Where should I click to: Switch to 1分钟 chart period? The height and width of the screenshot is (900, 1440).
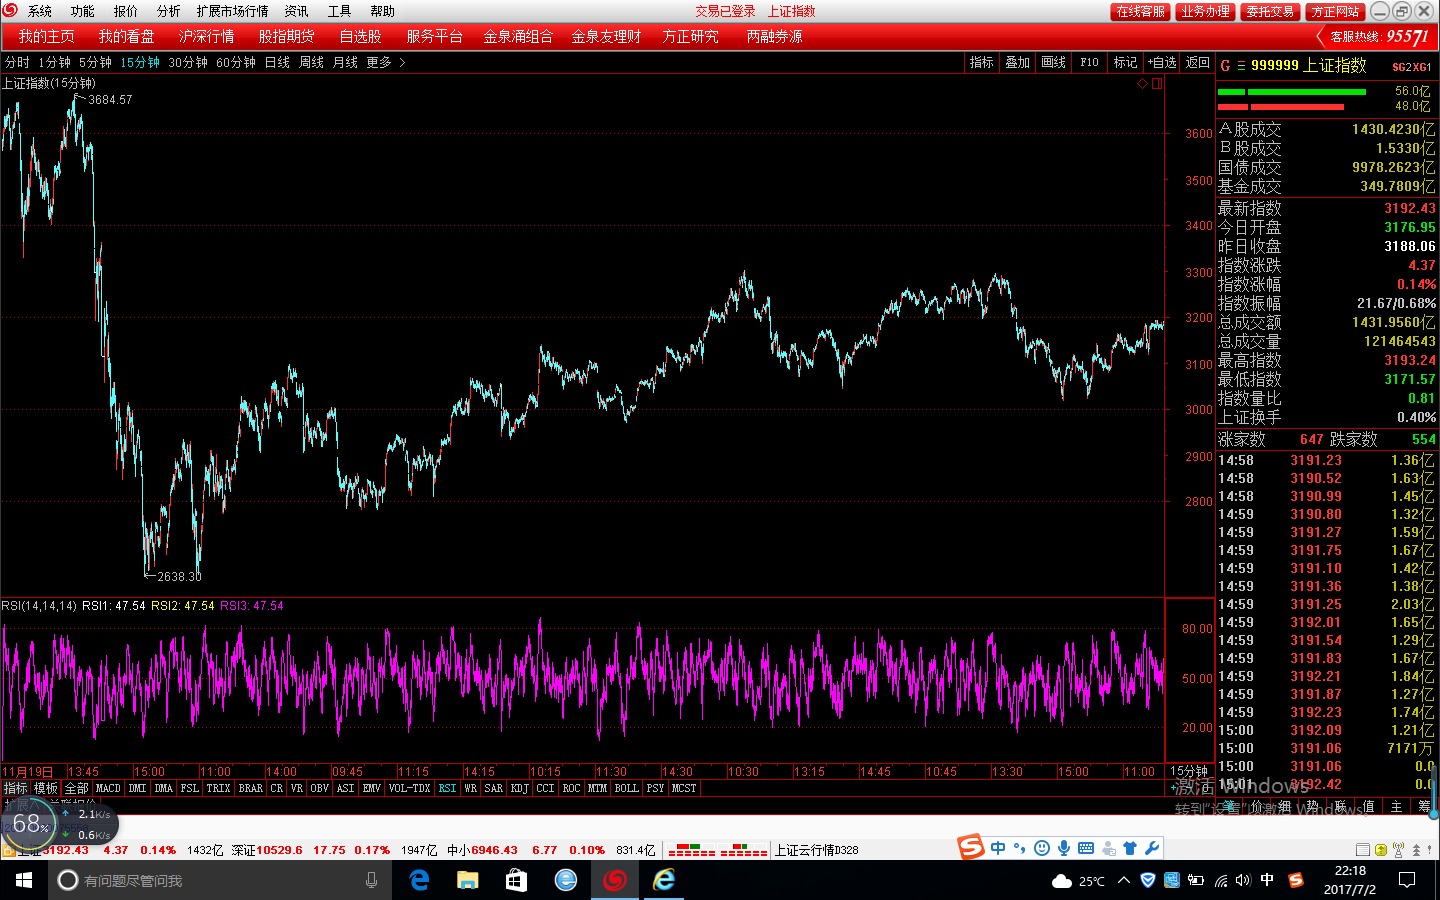[54, 62]
